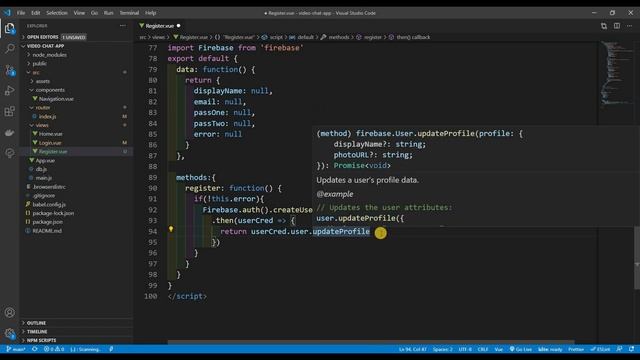Collapse the VIDEO-CHAT-APP root folder

76,46
